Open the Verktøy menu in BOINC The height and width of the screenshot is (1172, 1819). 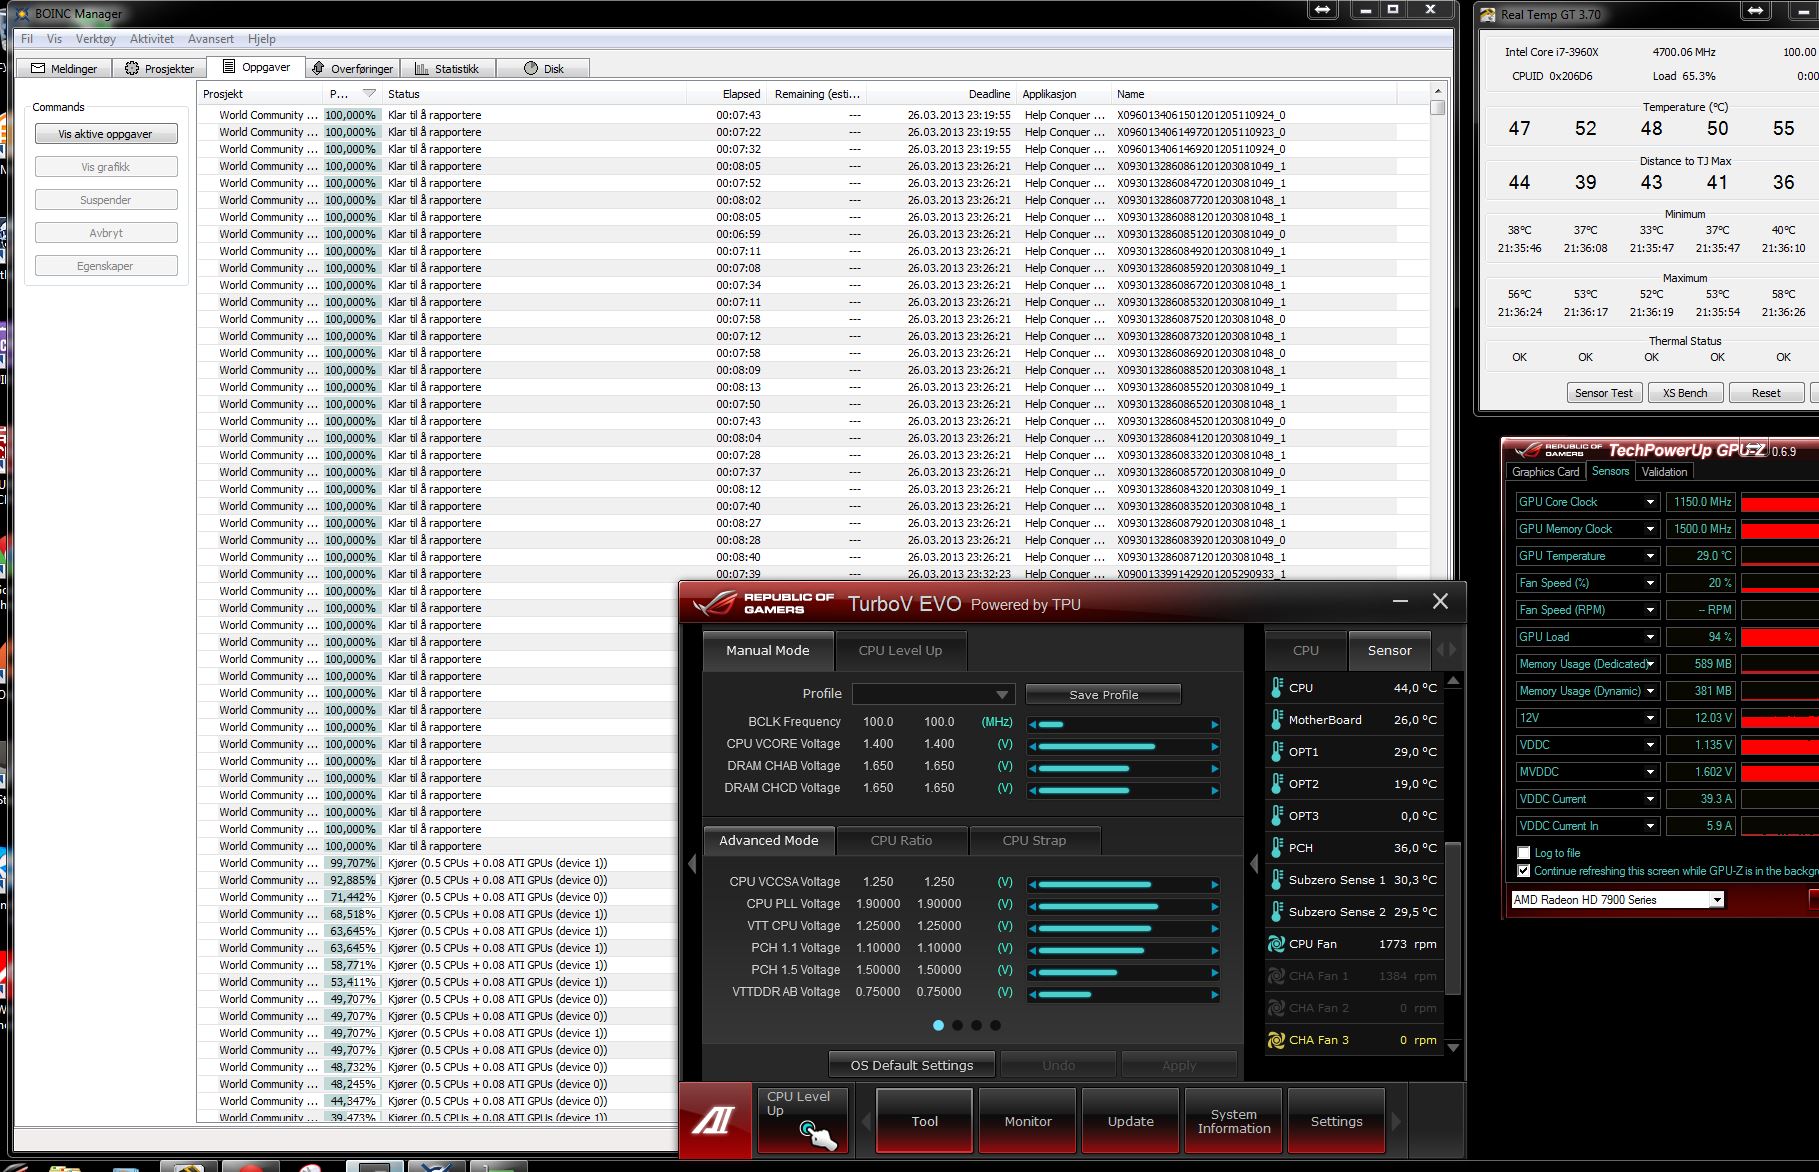96,39
